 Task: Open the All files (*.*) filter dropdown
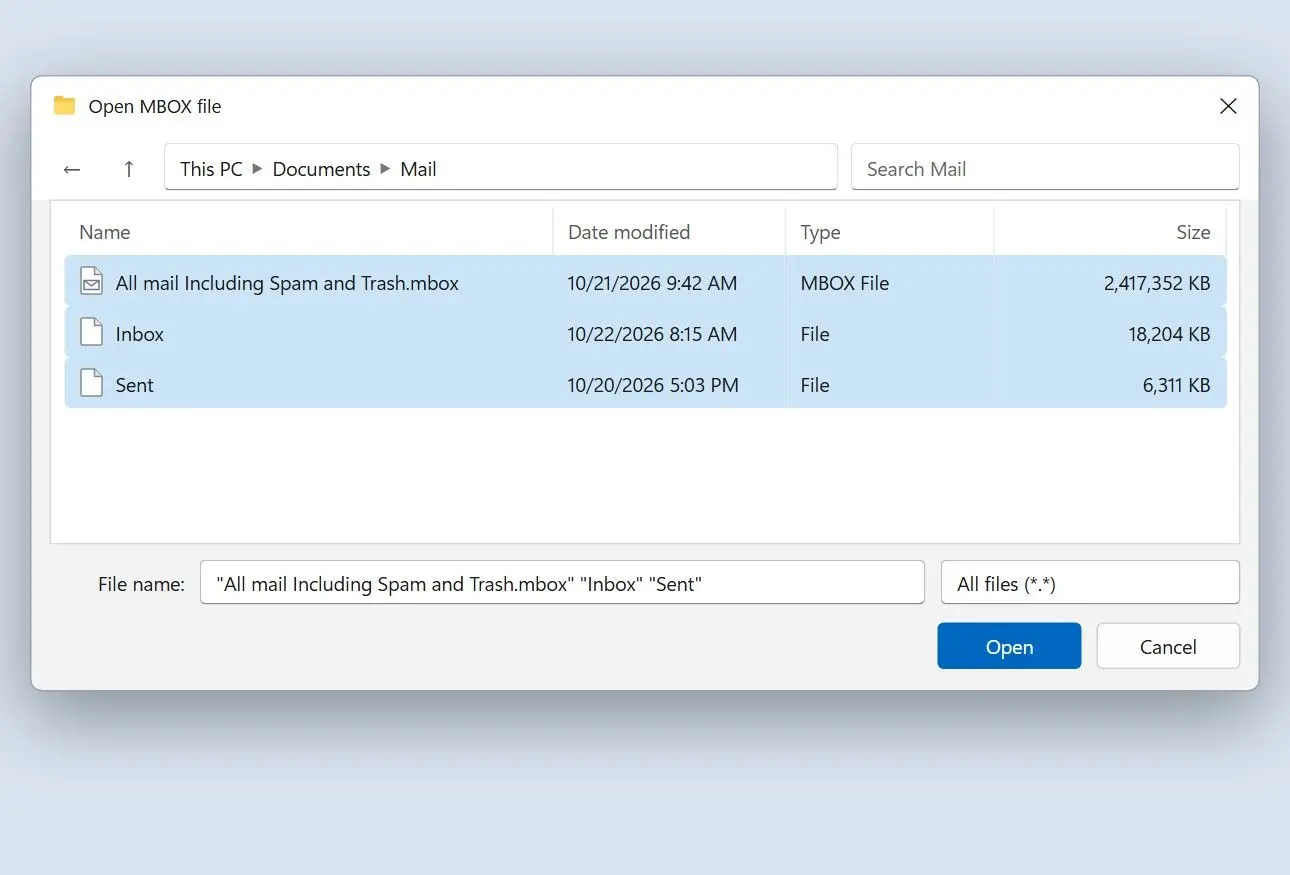point(1090,583)
